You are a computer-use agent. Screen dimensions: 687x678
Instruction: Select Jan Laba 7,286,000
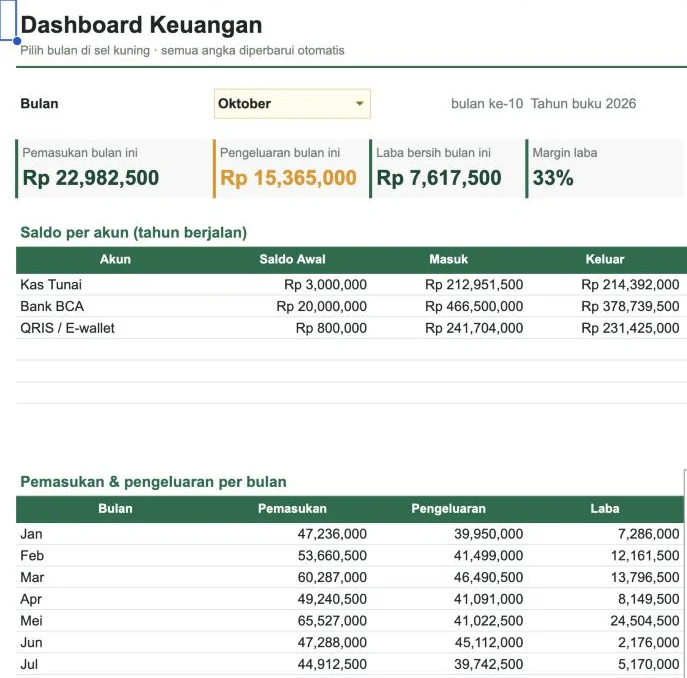click(x=648, y=534)
